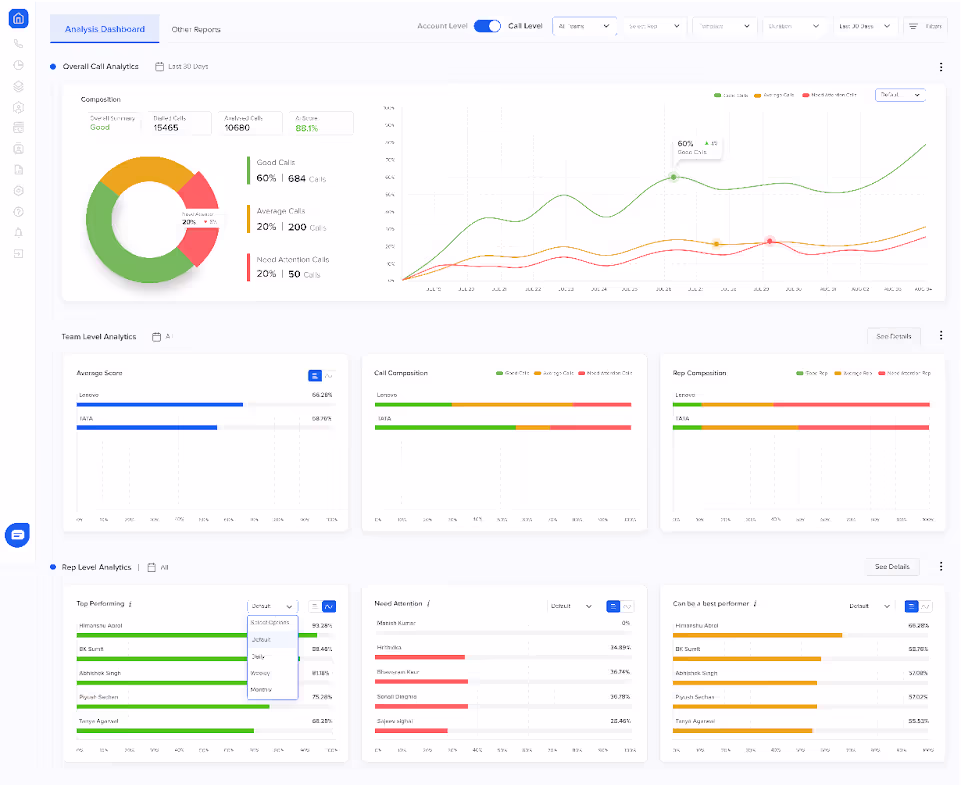Click red Need Attention segment of donut chart
961x785 pixels.
[202, 193]
